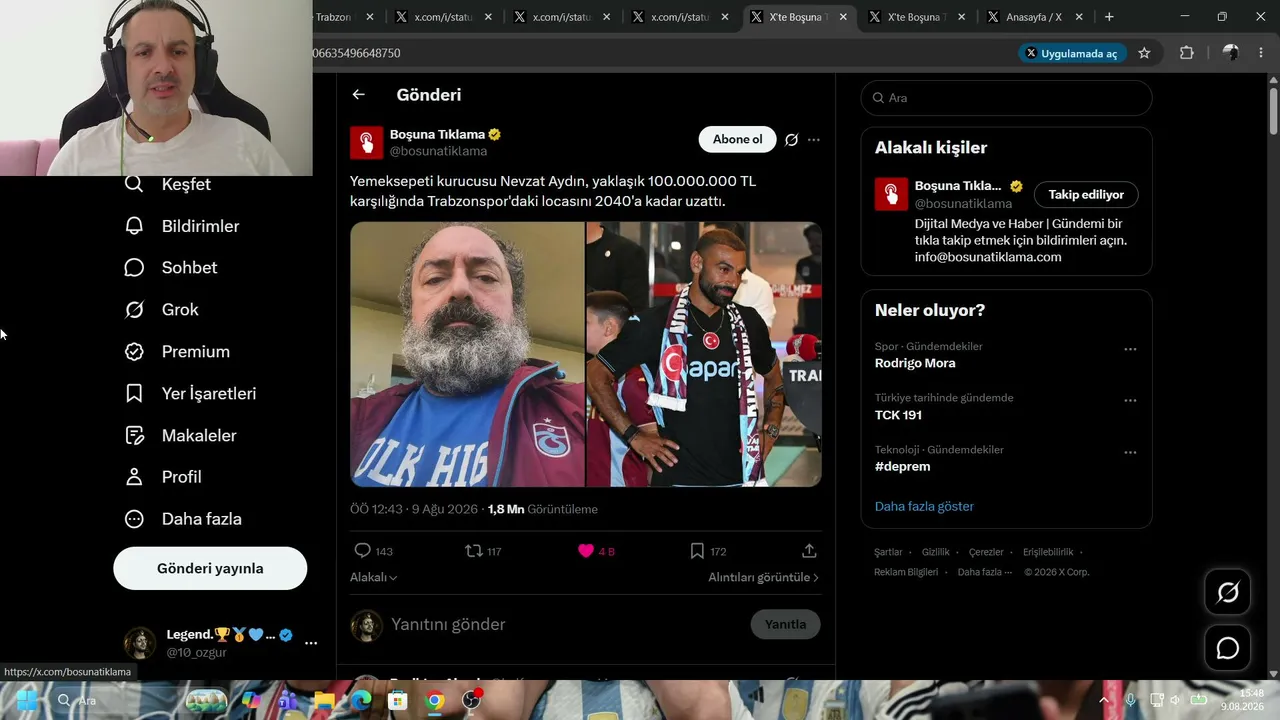This screenshot has height=720, width=1280.
Task: Click the Yanıtla reply button
Action: tap(785, 624)
